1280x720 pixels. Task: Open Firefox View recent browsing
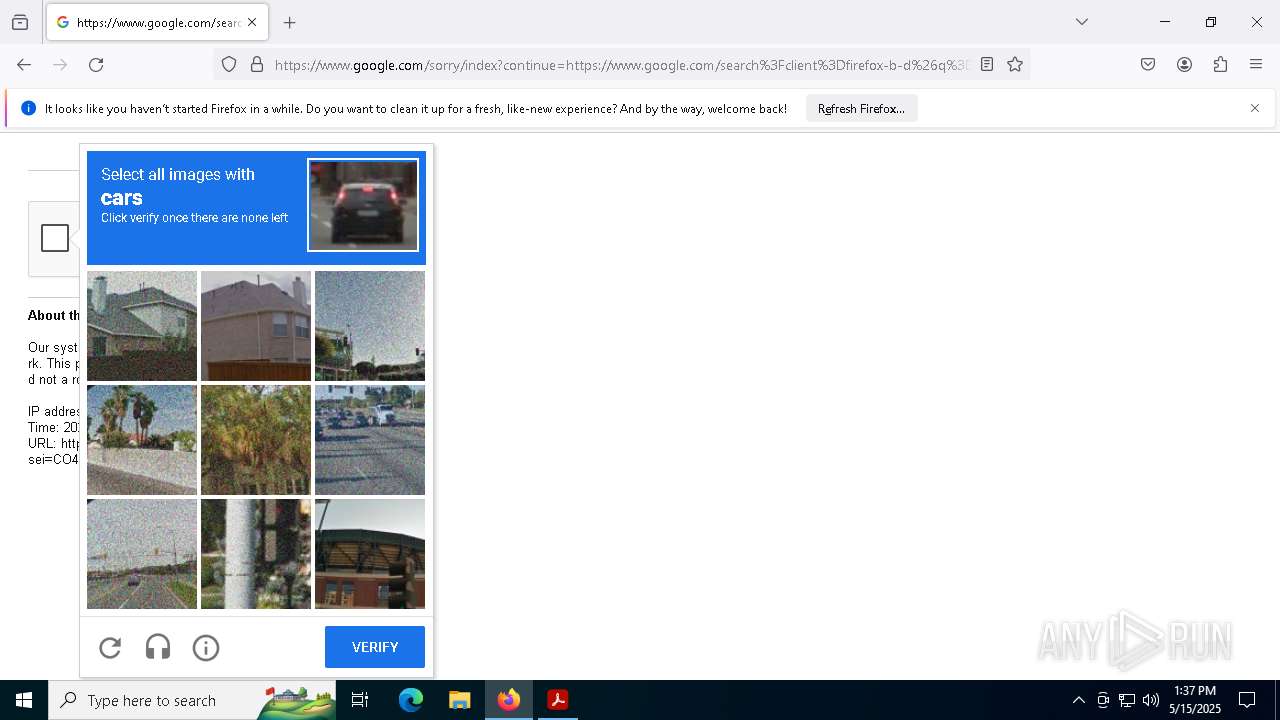[20, 22]
